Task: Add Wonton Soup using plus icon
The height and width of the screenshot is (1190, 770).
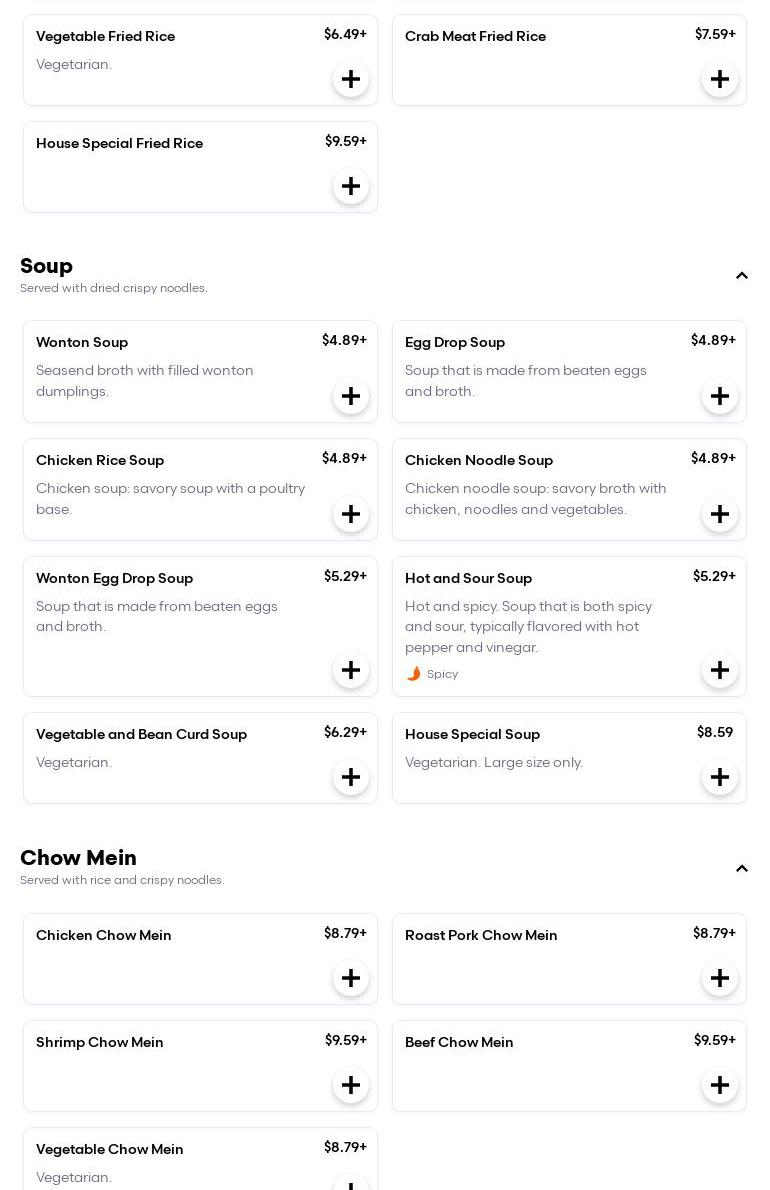Action: (x=351, y=396)
